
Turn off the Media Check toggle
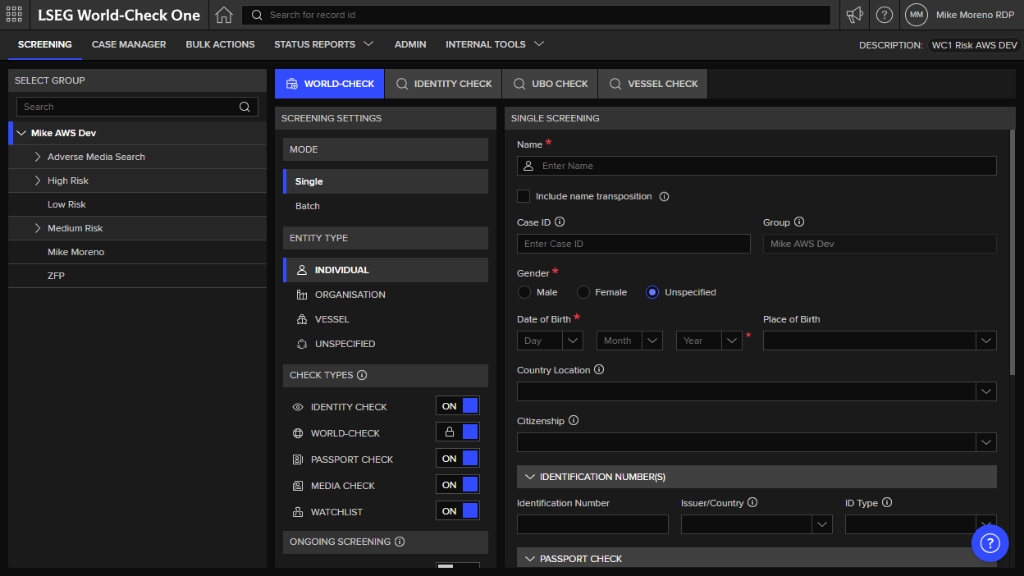pos(458,485)
